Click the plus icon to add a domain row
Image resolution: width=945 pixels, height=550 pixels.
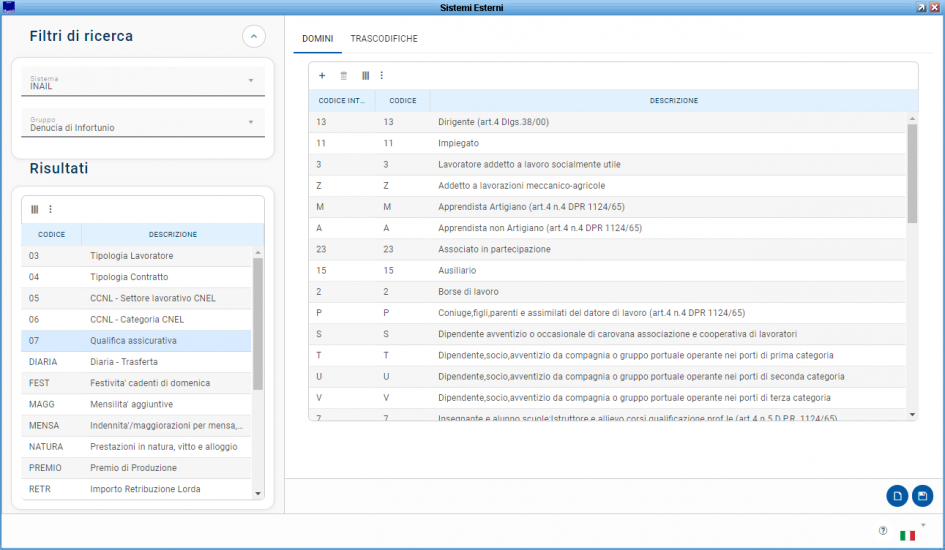coord(322,75)
